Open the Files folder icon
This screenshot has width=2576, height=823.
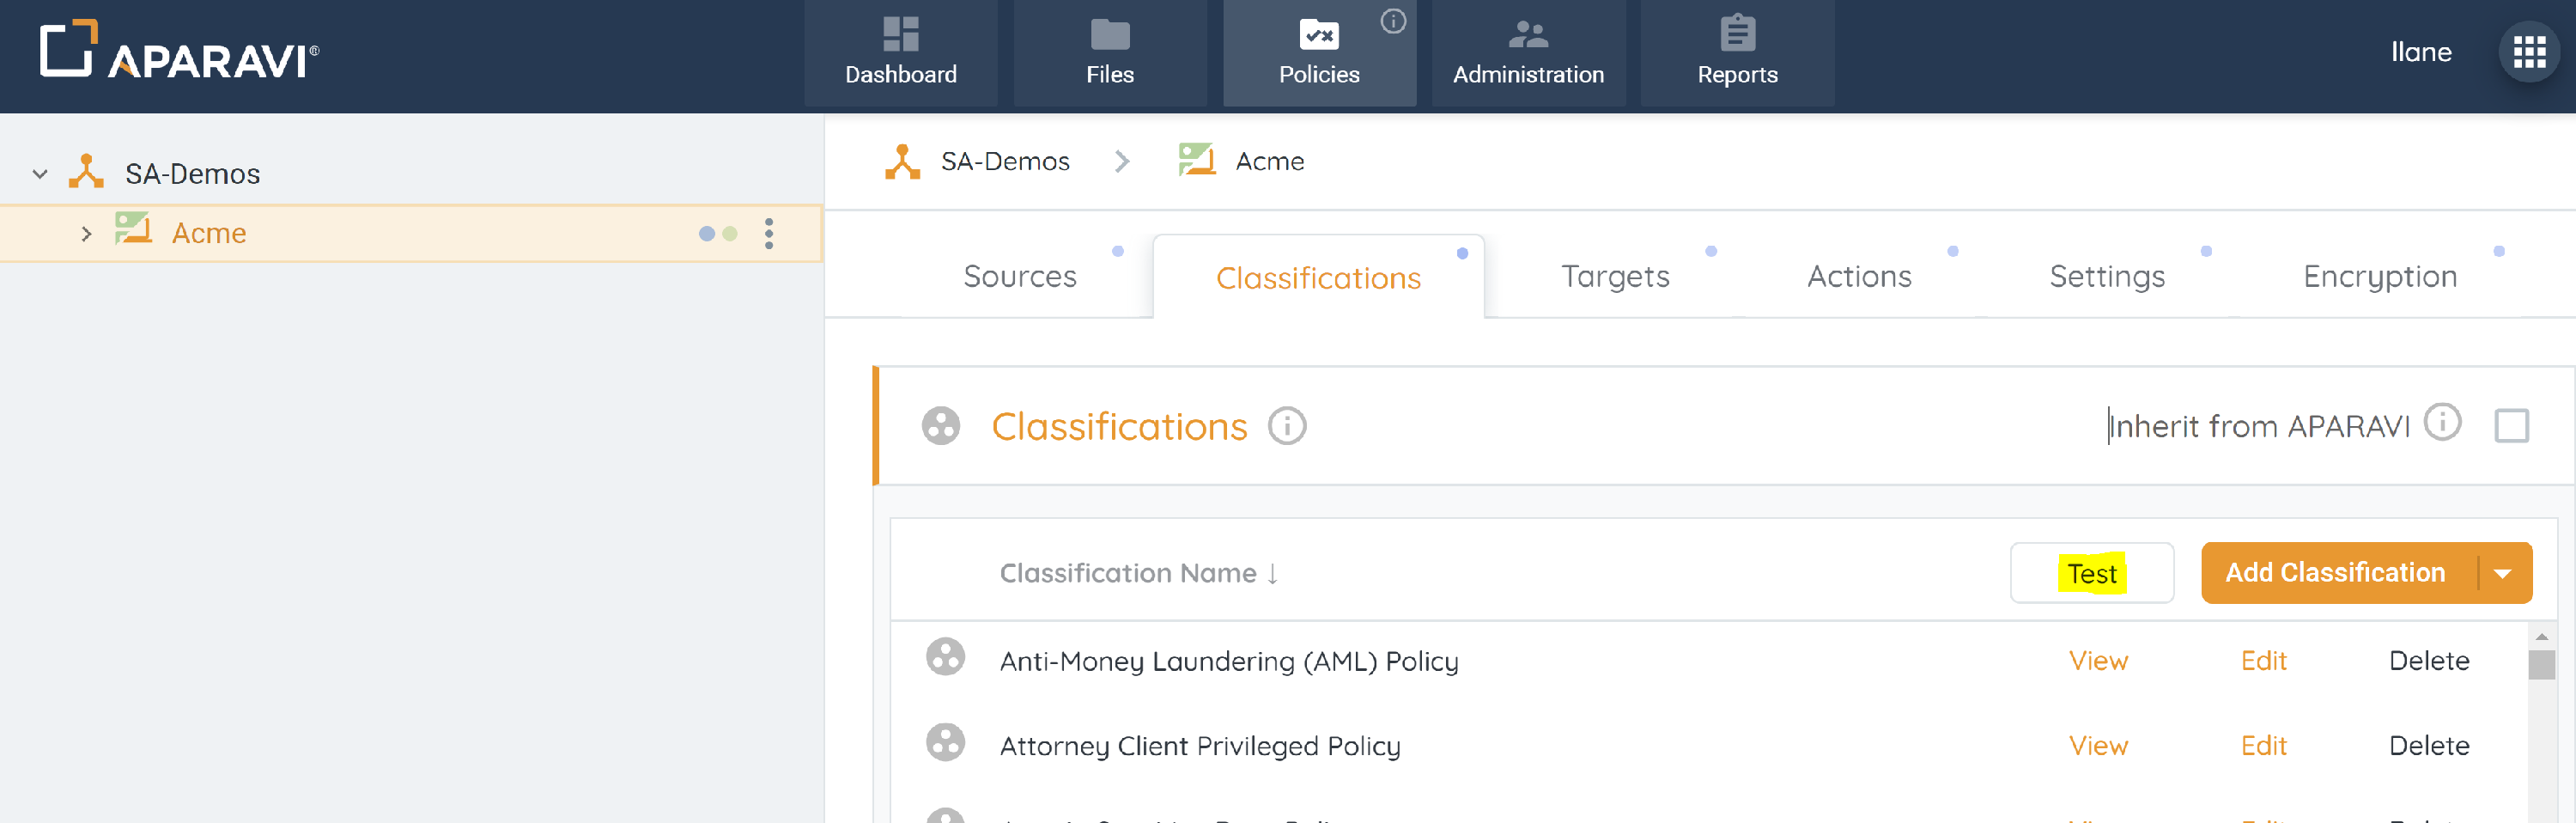(1109, 35)
